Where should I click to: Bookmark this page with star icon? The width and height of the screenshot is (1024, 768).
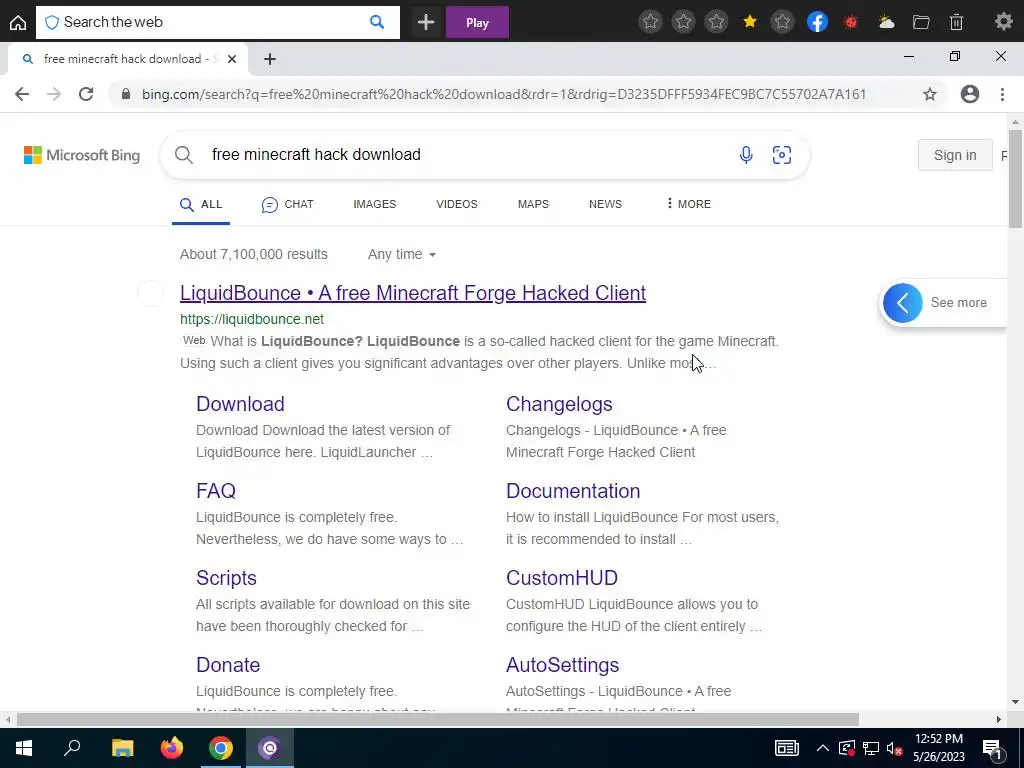click(x=929, y=94)
